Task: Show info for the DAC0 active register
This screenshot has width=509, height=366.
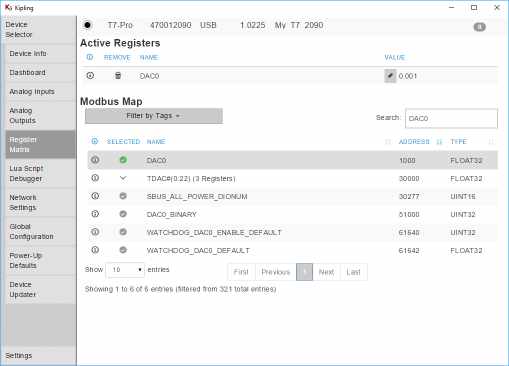Action: pyautogui.click(x=90, y=76)
